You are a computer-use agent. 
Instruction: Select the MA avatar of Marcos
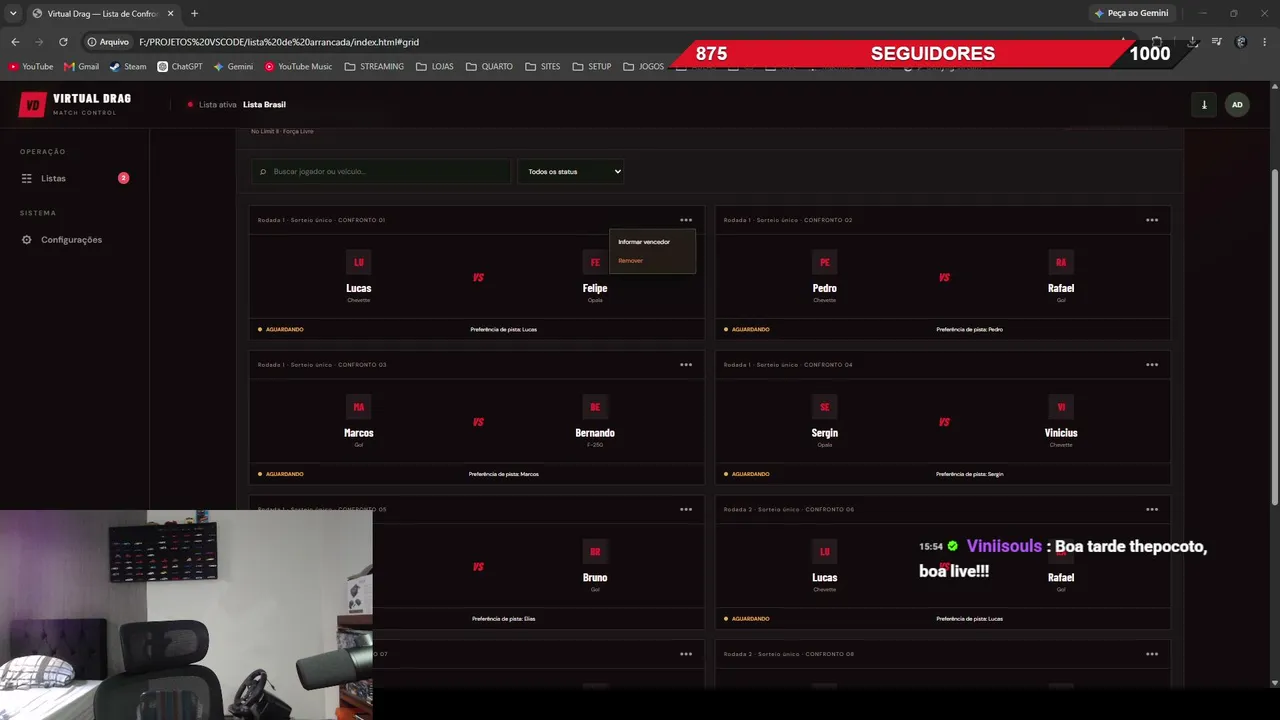coord(358,407)
